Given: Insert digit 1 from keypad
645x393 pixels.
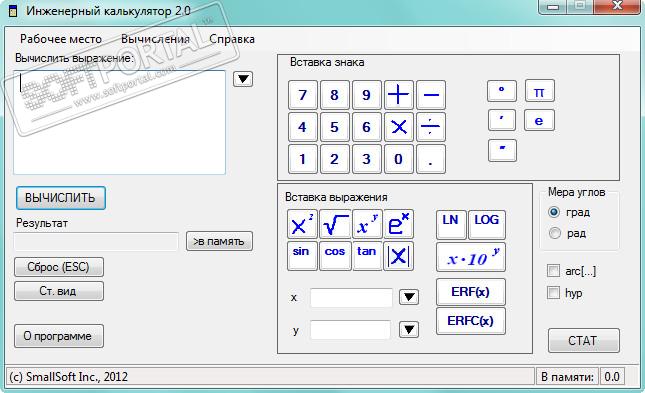Looking at the screenshot, I should [303, 159].
